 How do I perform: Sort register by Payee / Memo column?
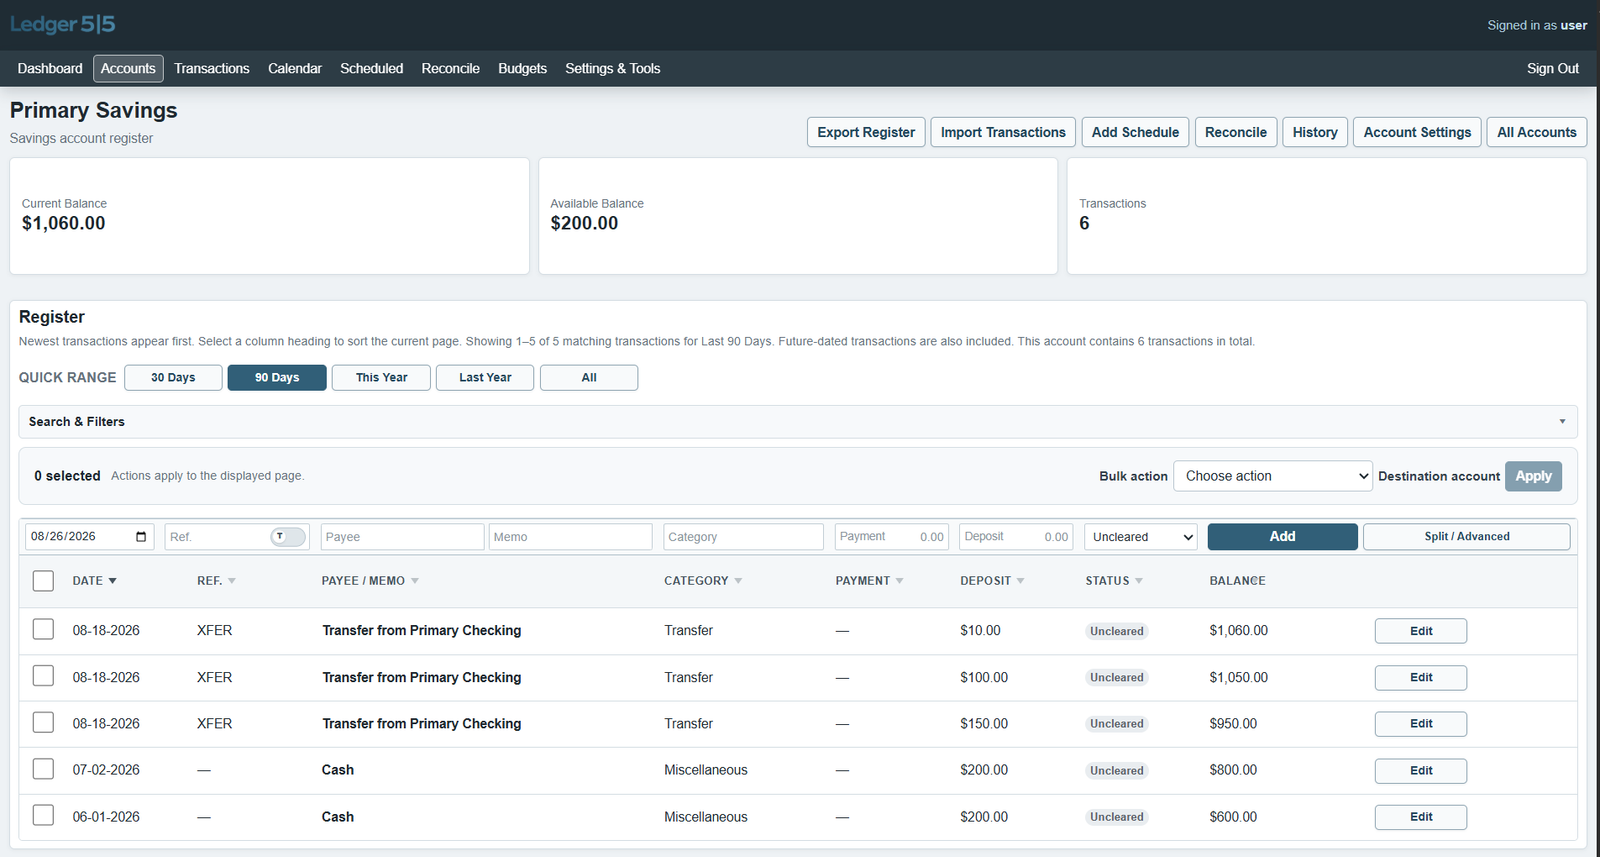coord(370,581)
